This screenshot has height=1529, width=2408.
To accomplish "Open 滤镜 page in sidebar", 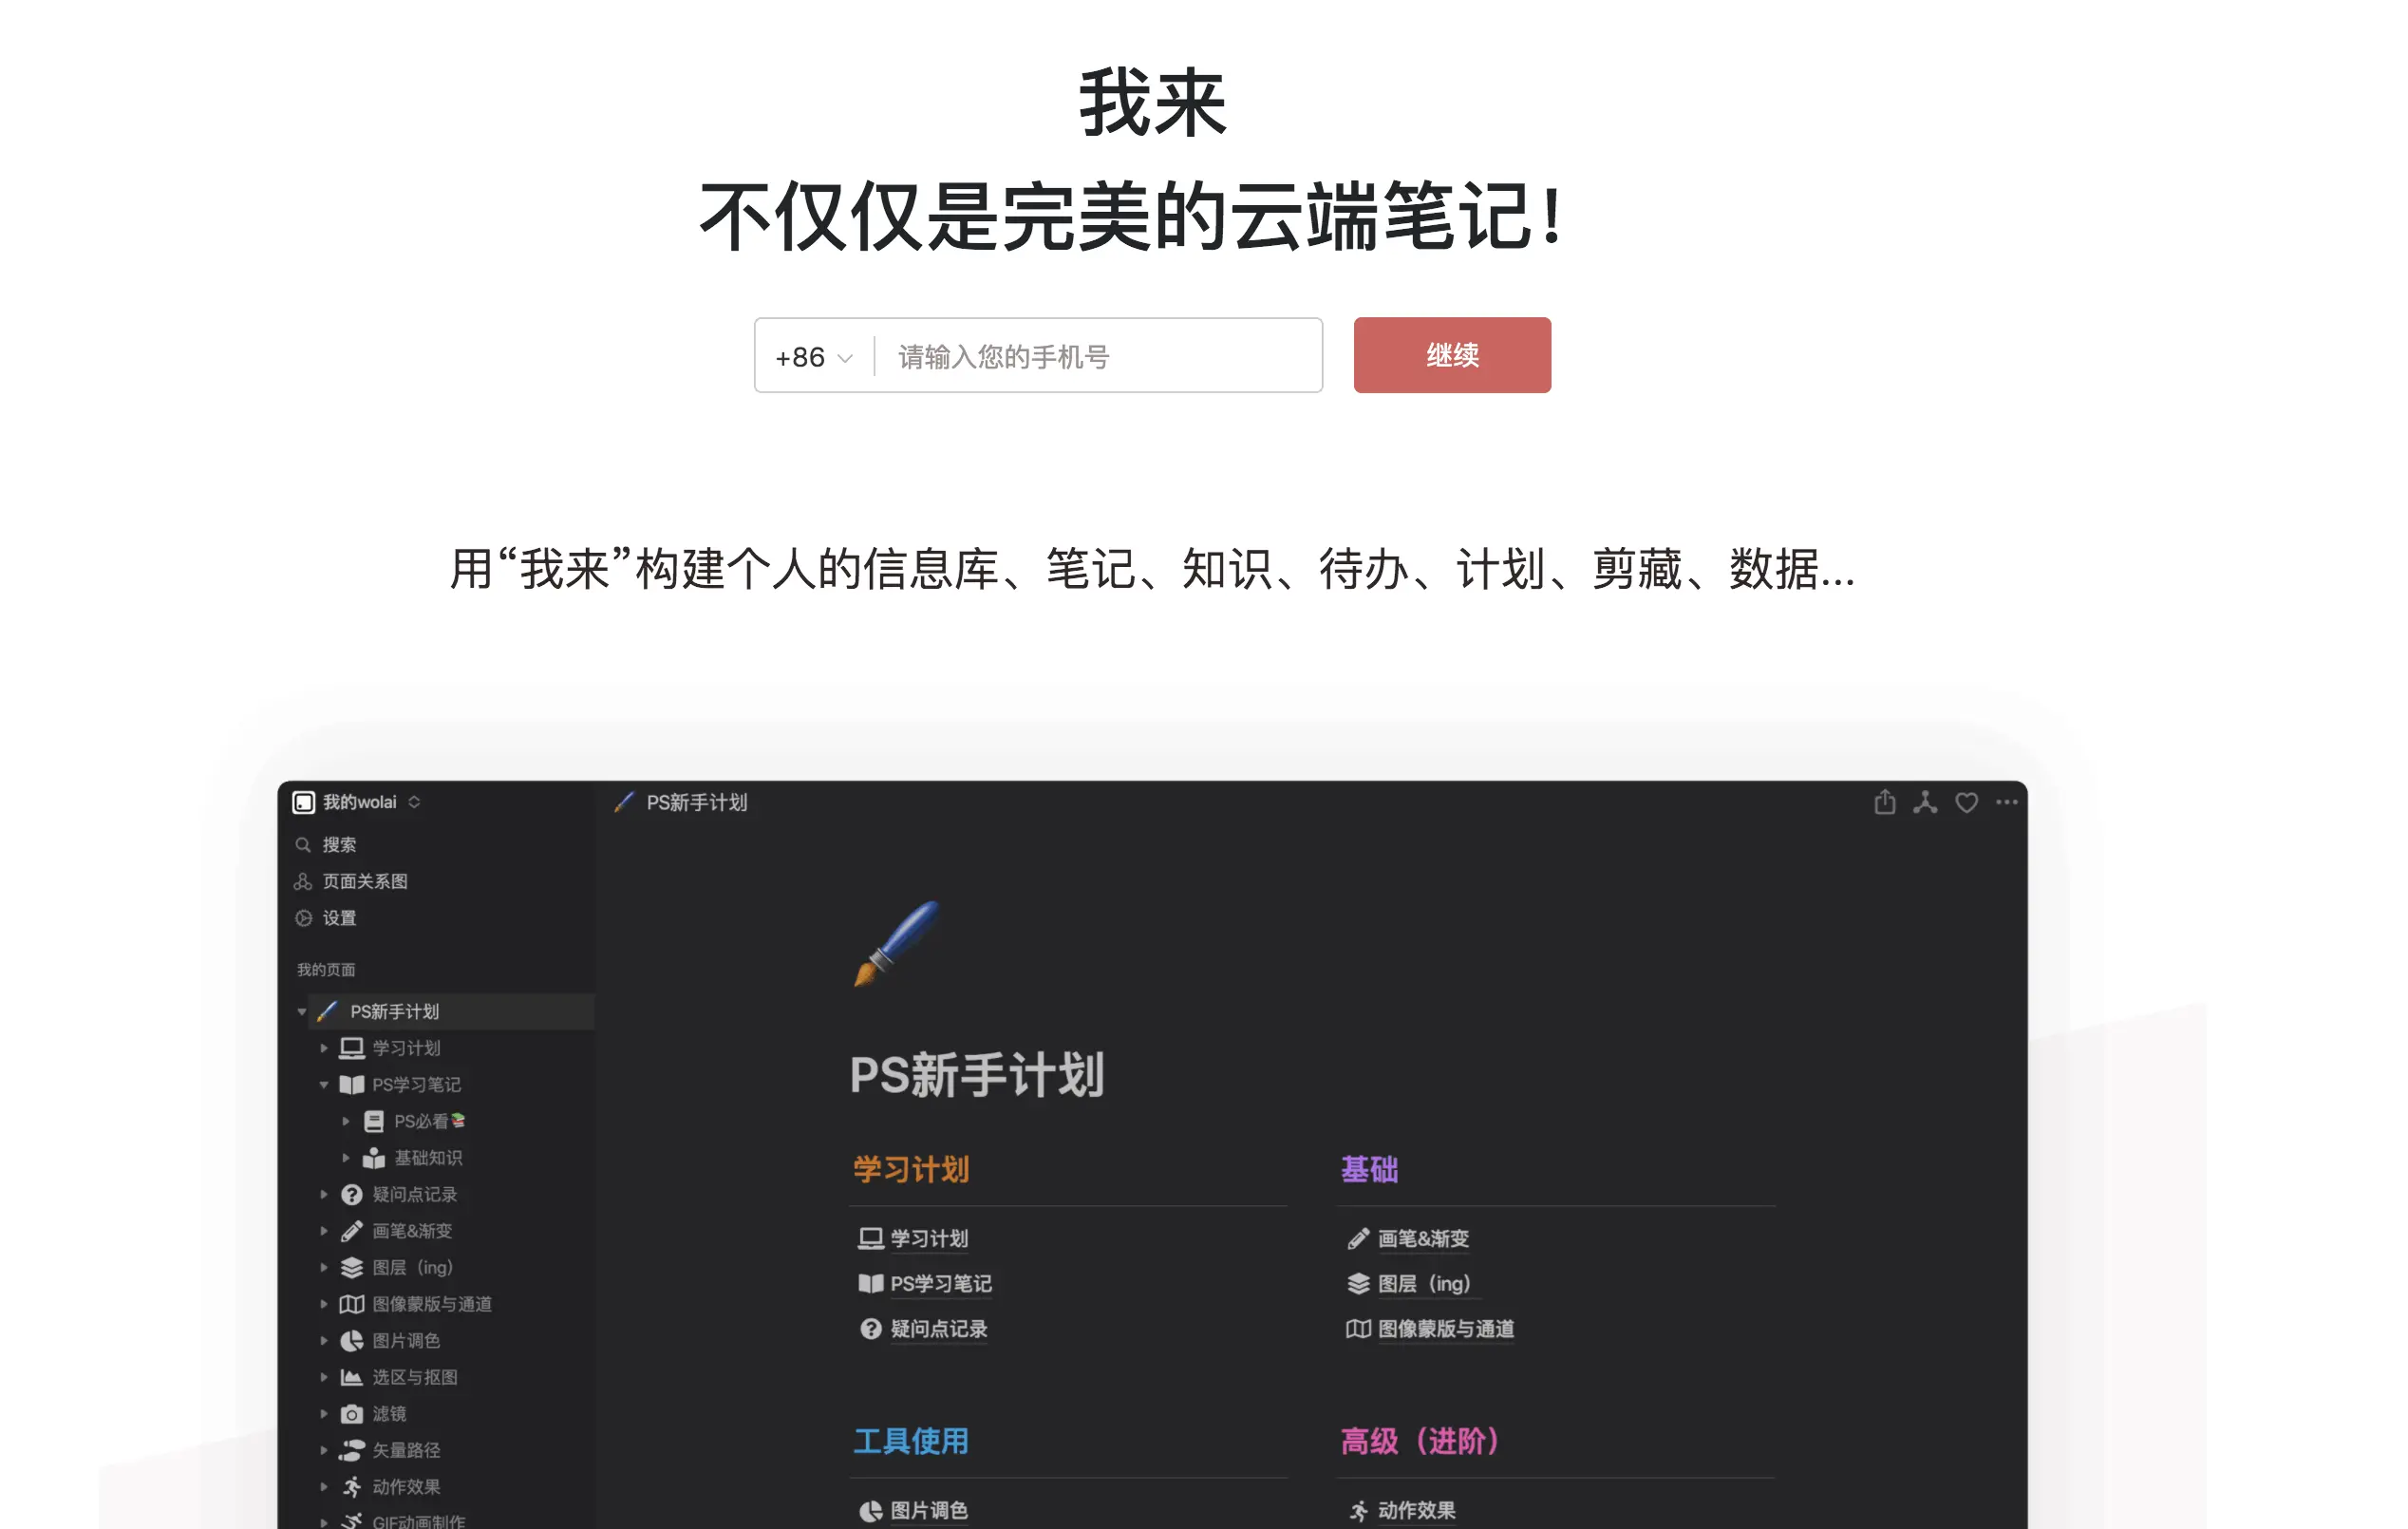I will (x=389, y=1414).
